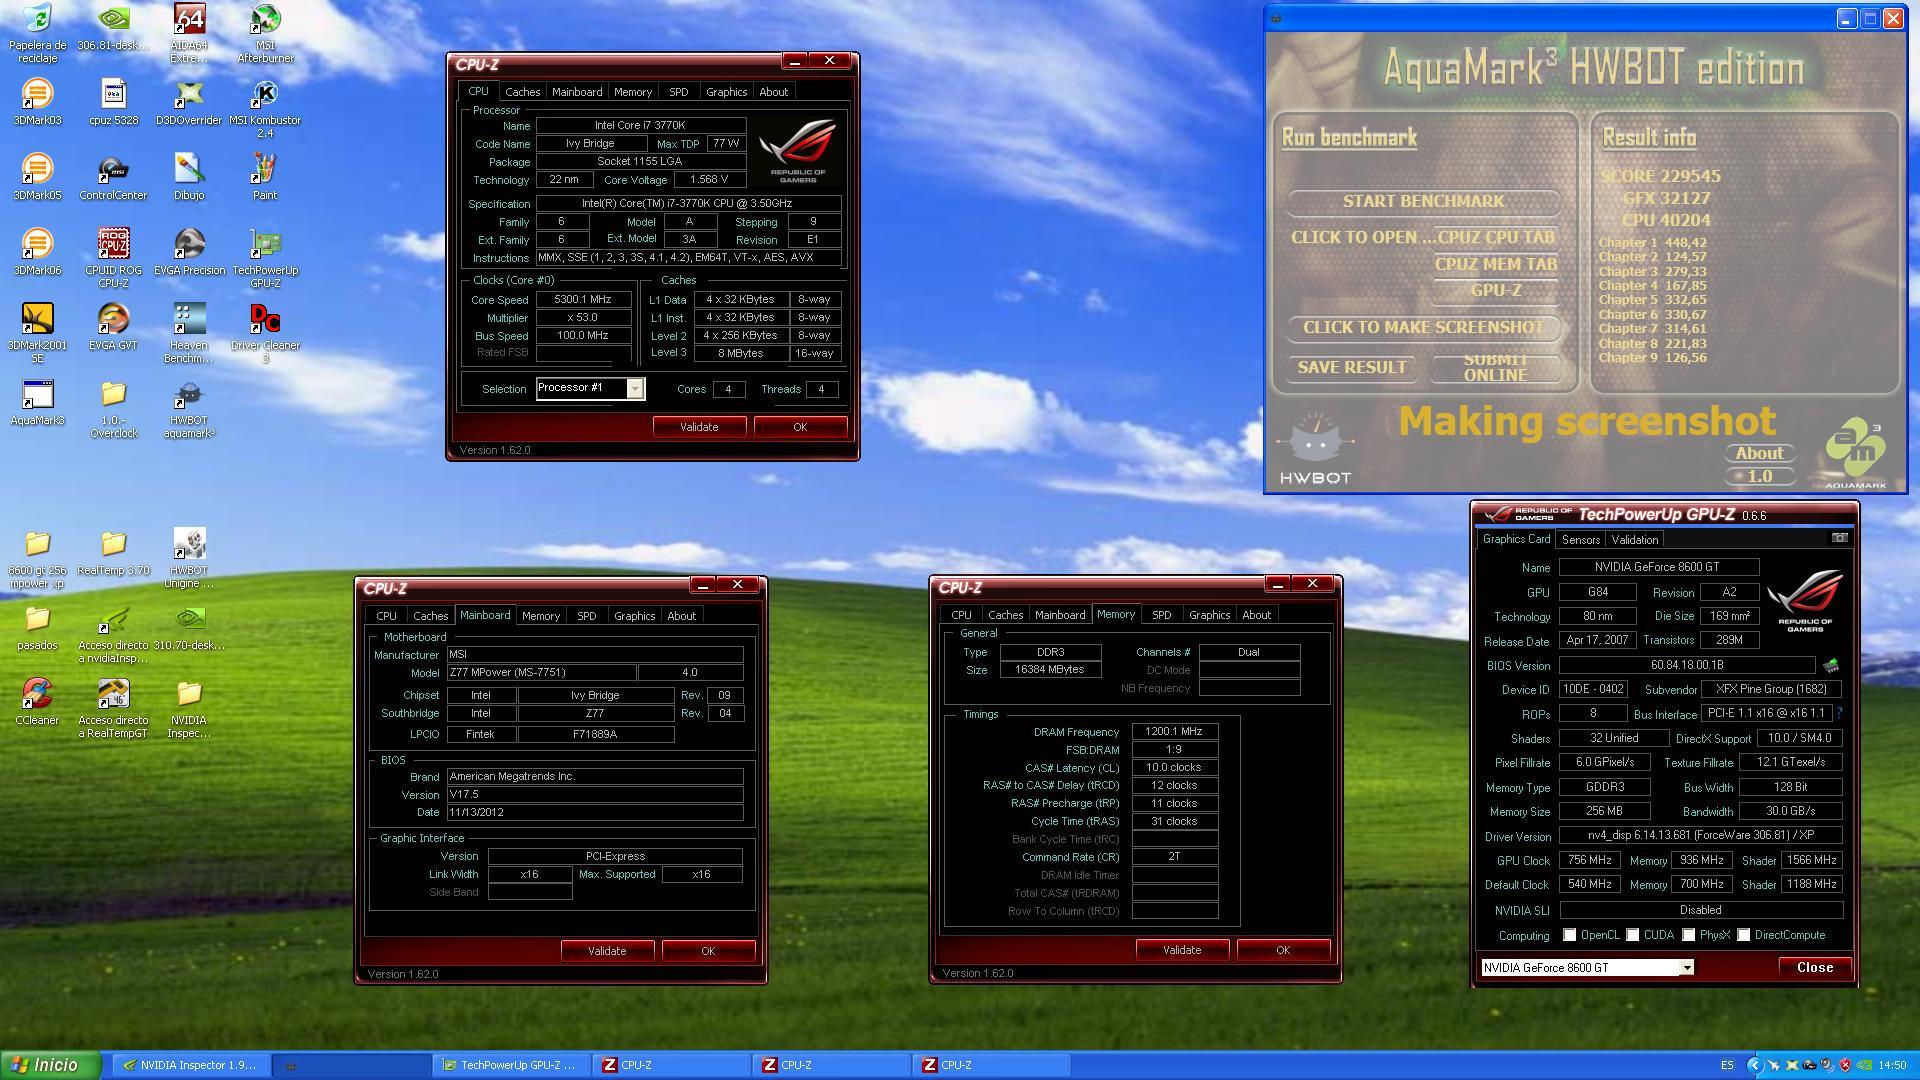Open the NVIDIA GeForce 8600 GT dropdown

click(x=1686, y=967)
